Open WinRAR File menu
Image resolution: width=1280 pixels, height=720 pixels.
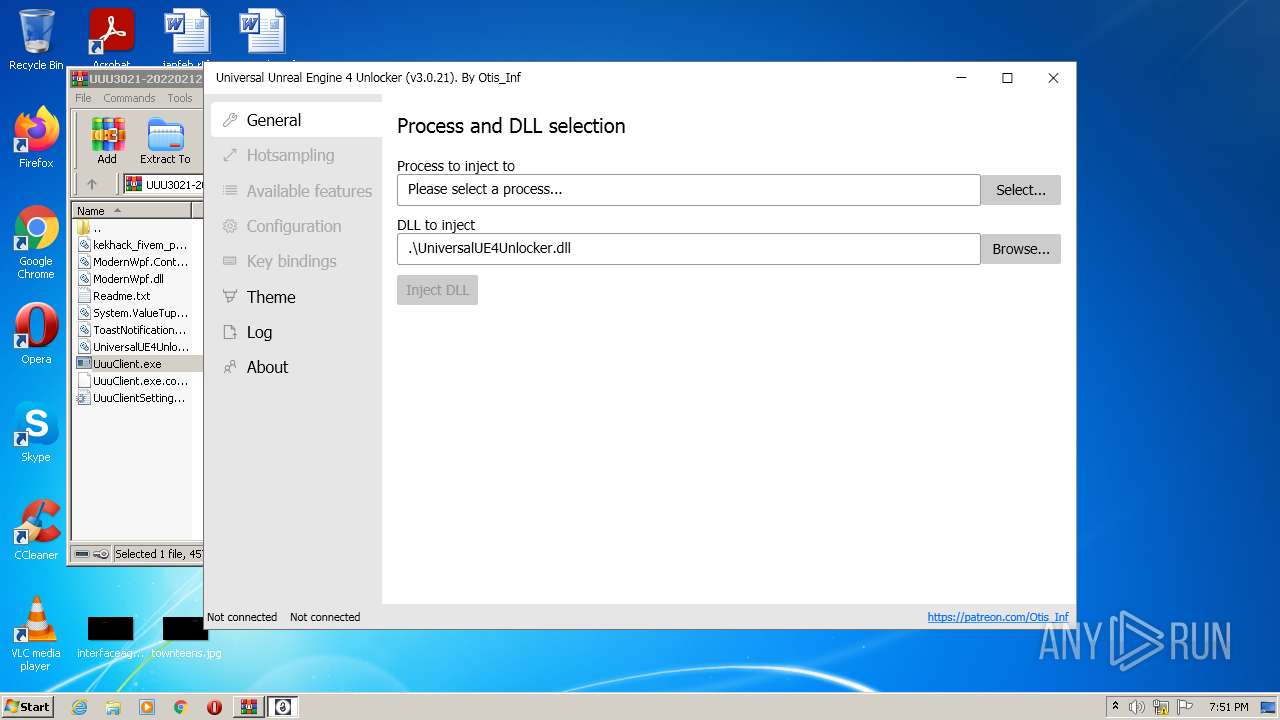[83, 98]
